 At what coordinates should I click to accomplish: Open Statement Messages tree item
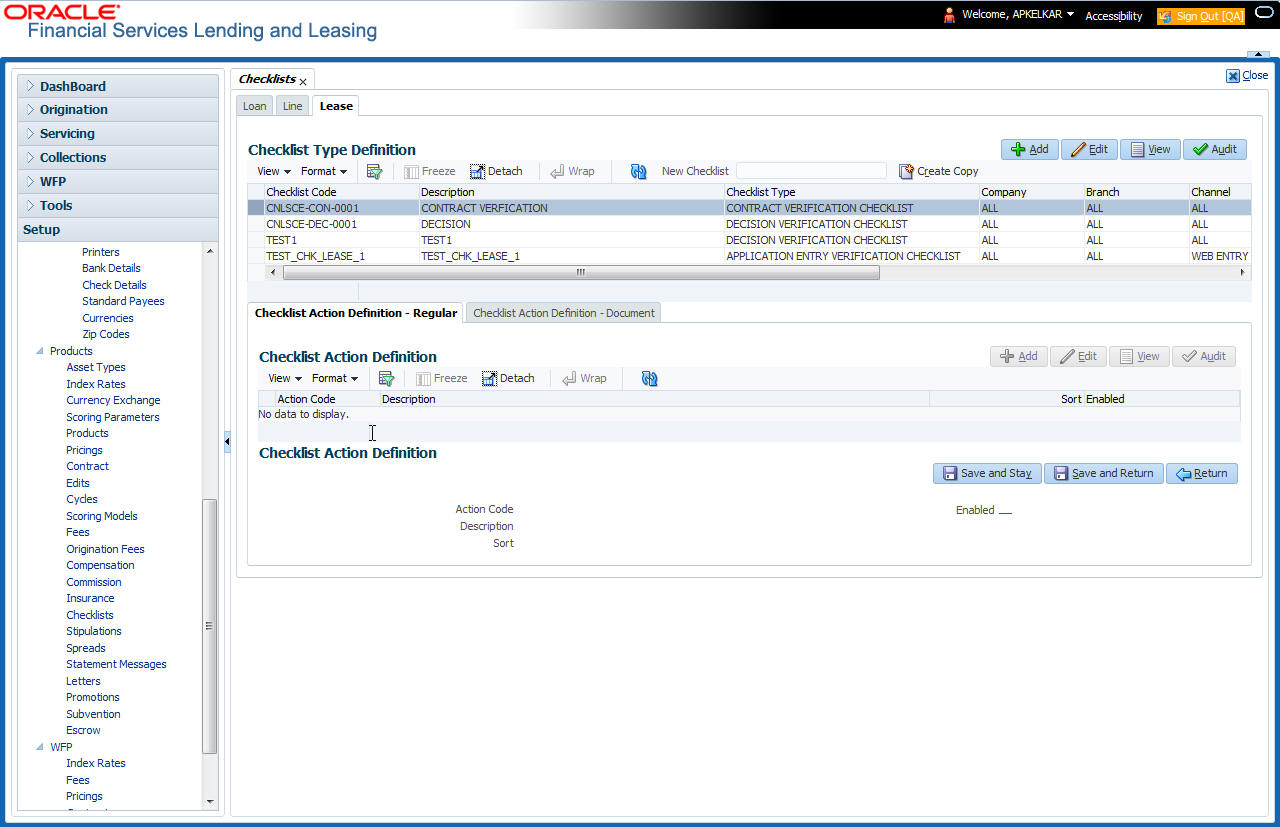(x=116, y=664)
